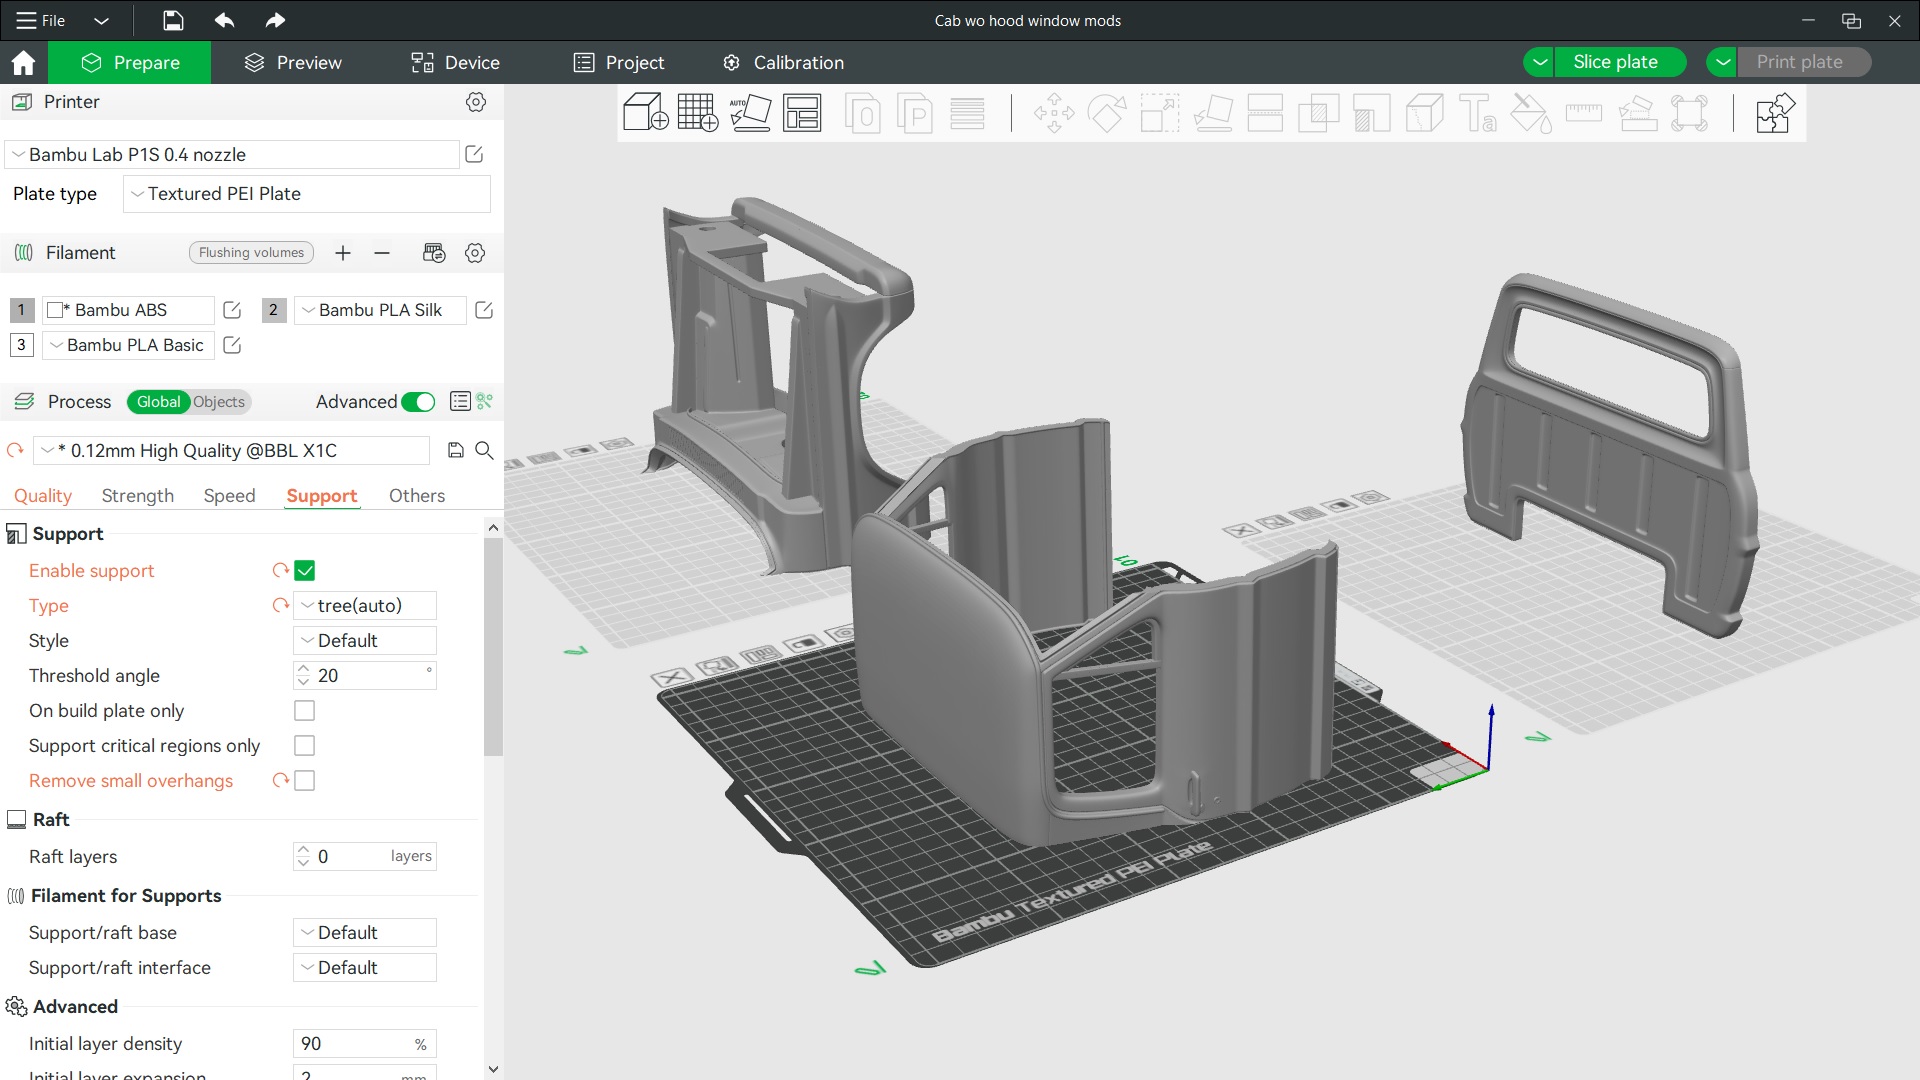Open the Bambu PLA Basic filament dropdown
Screen dimensions: 1920x1080
tap(128, 345)
